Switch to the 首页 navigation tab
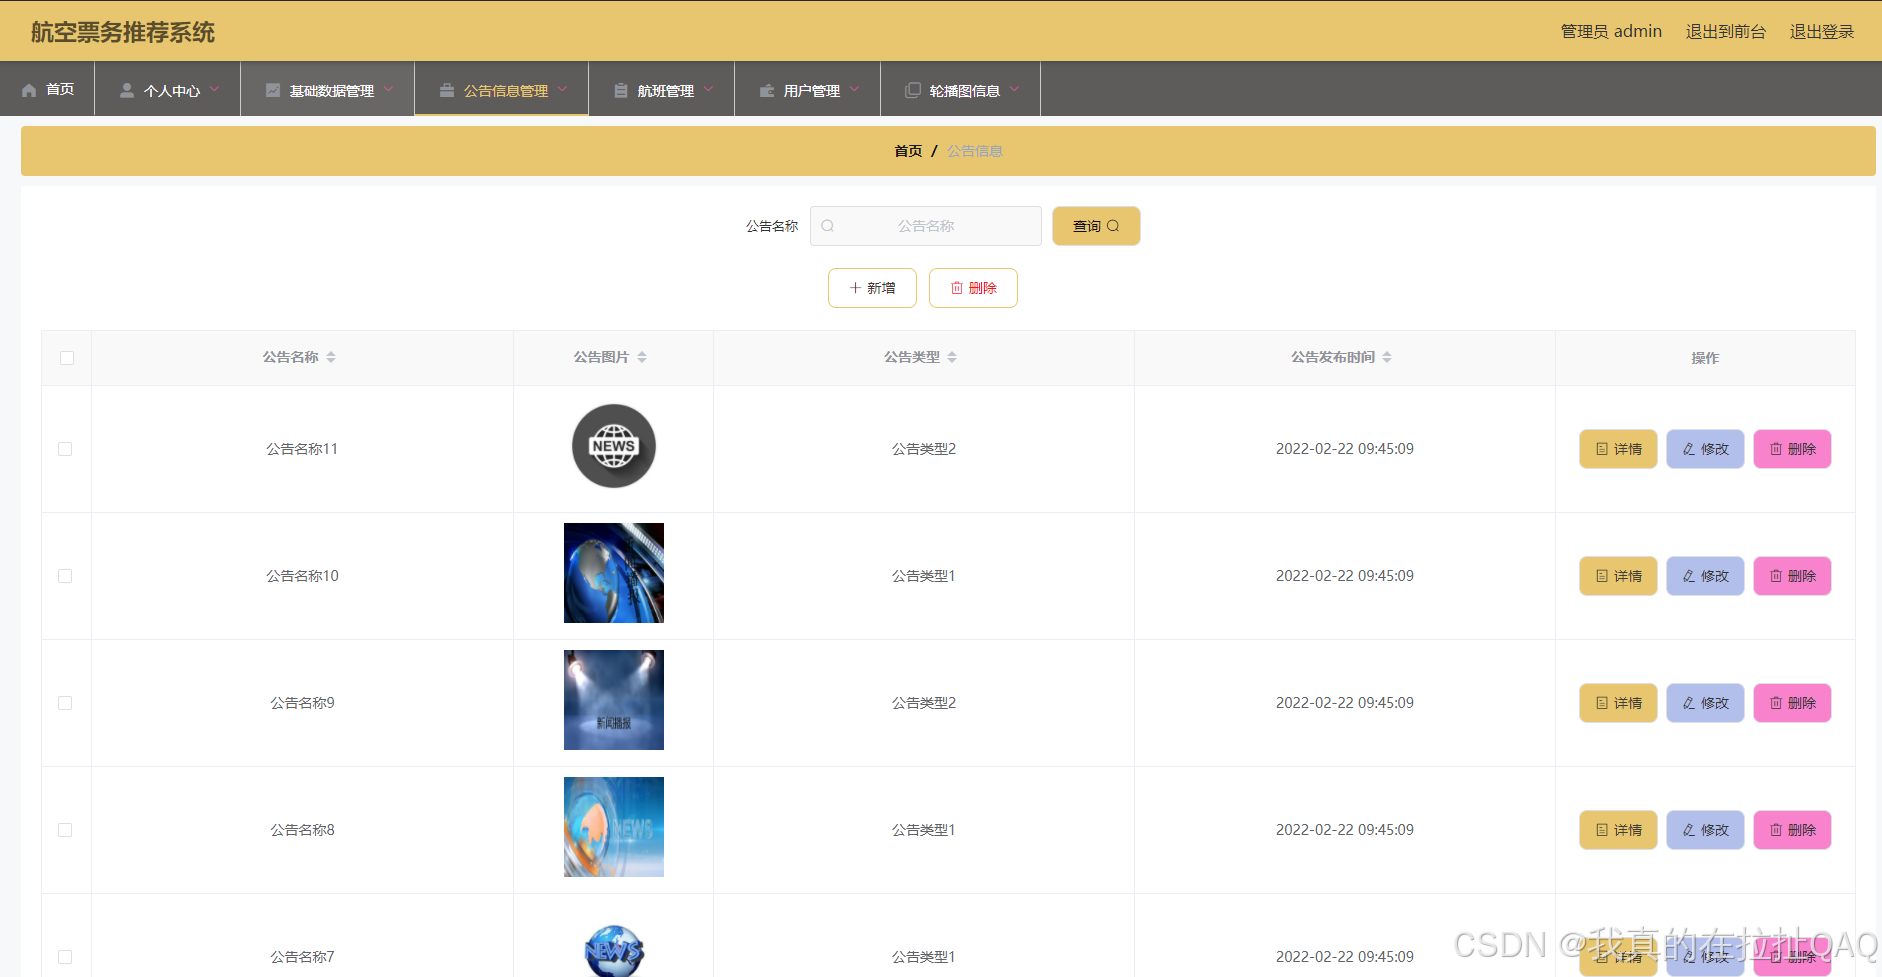The height and width of the screenshot is (977, 1882). click(x=48, y=89)
